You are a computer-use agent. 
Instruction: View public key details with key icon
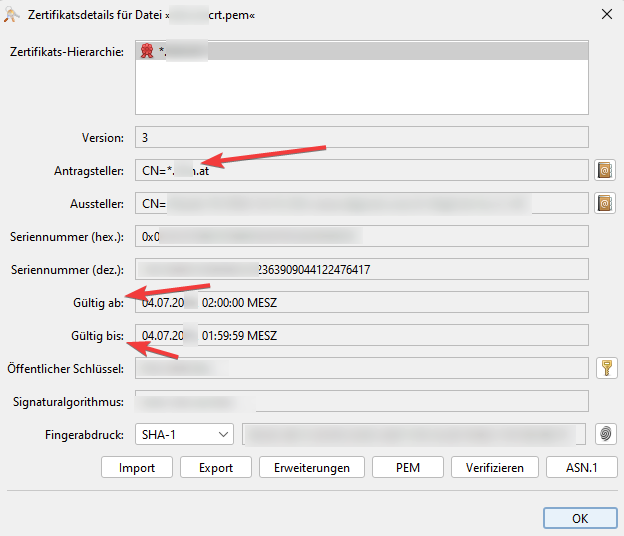[605, 368]
